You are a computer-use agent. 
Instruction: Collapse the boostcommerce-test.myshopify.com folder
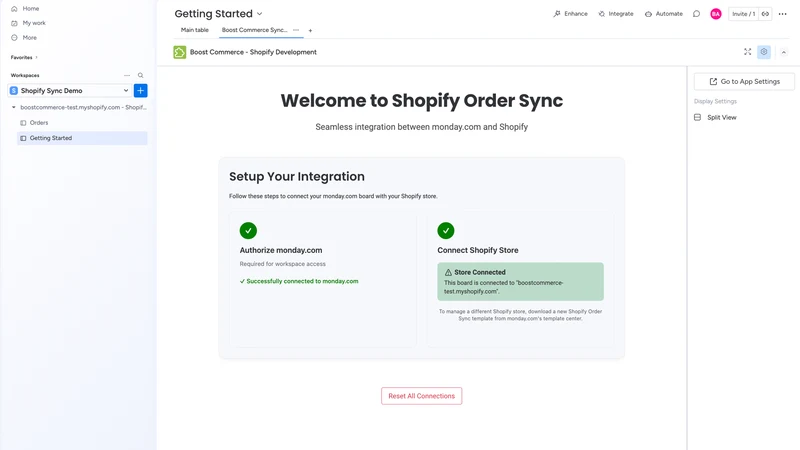14,107
